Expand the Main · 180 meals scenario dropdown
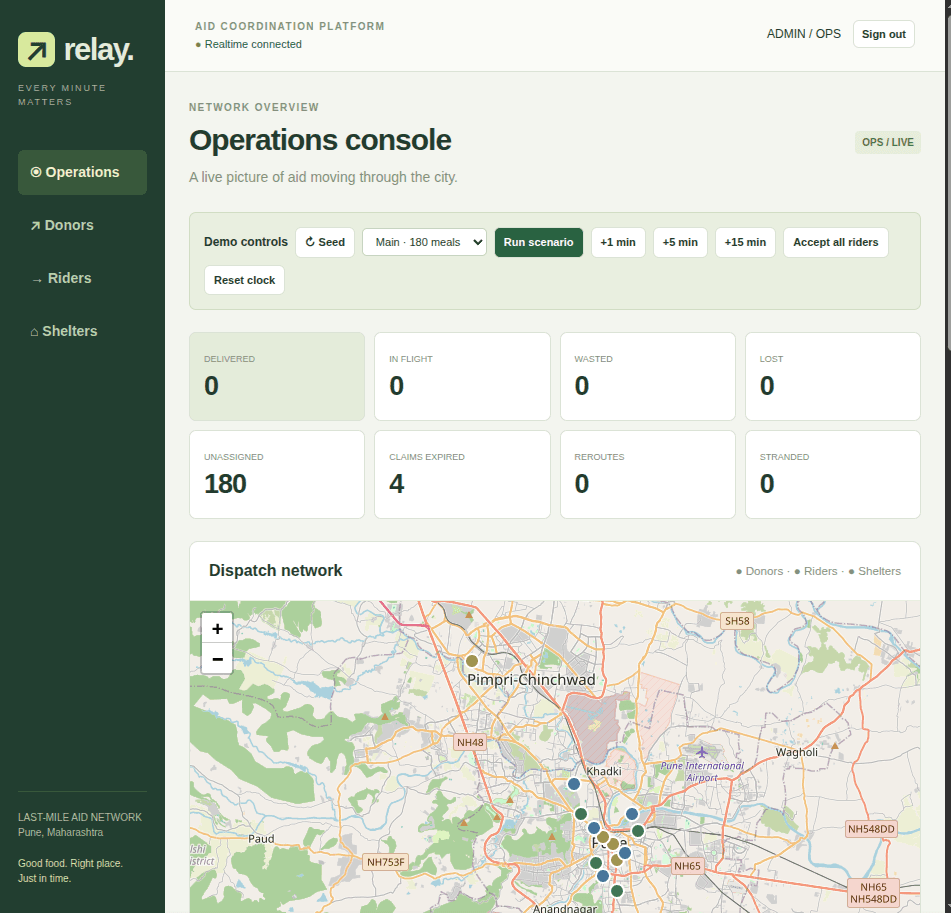Image resolution: width=951 pixels, height=913 pixels. coord(425,242)
